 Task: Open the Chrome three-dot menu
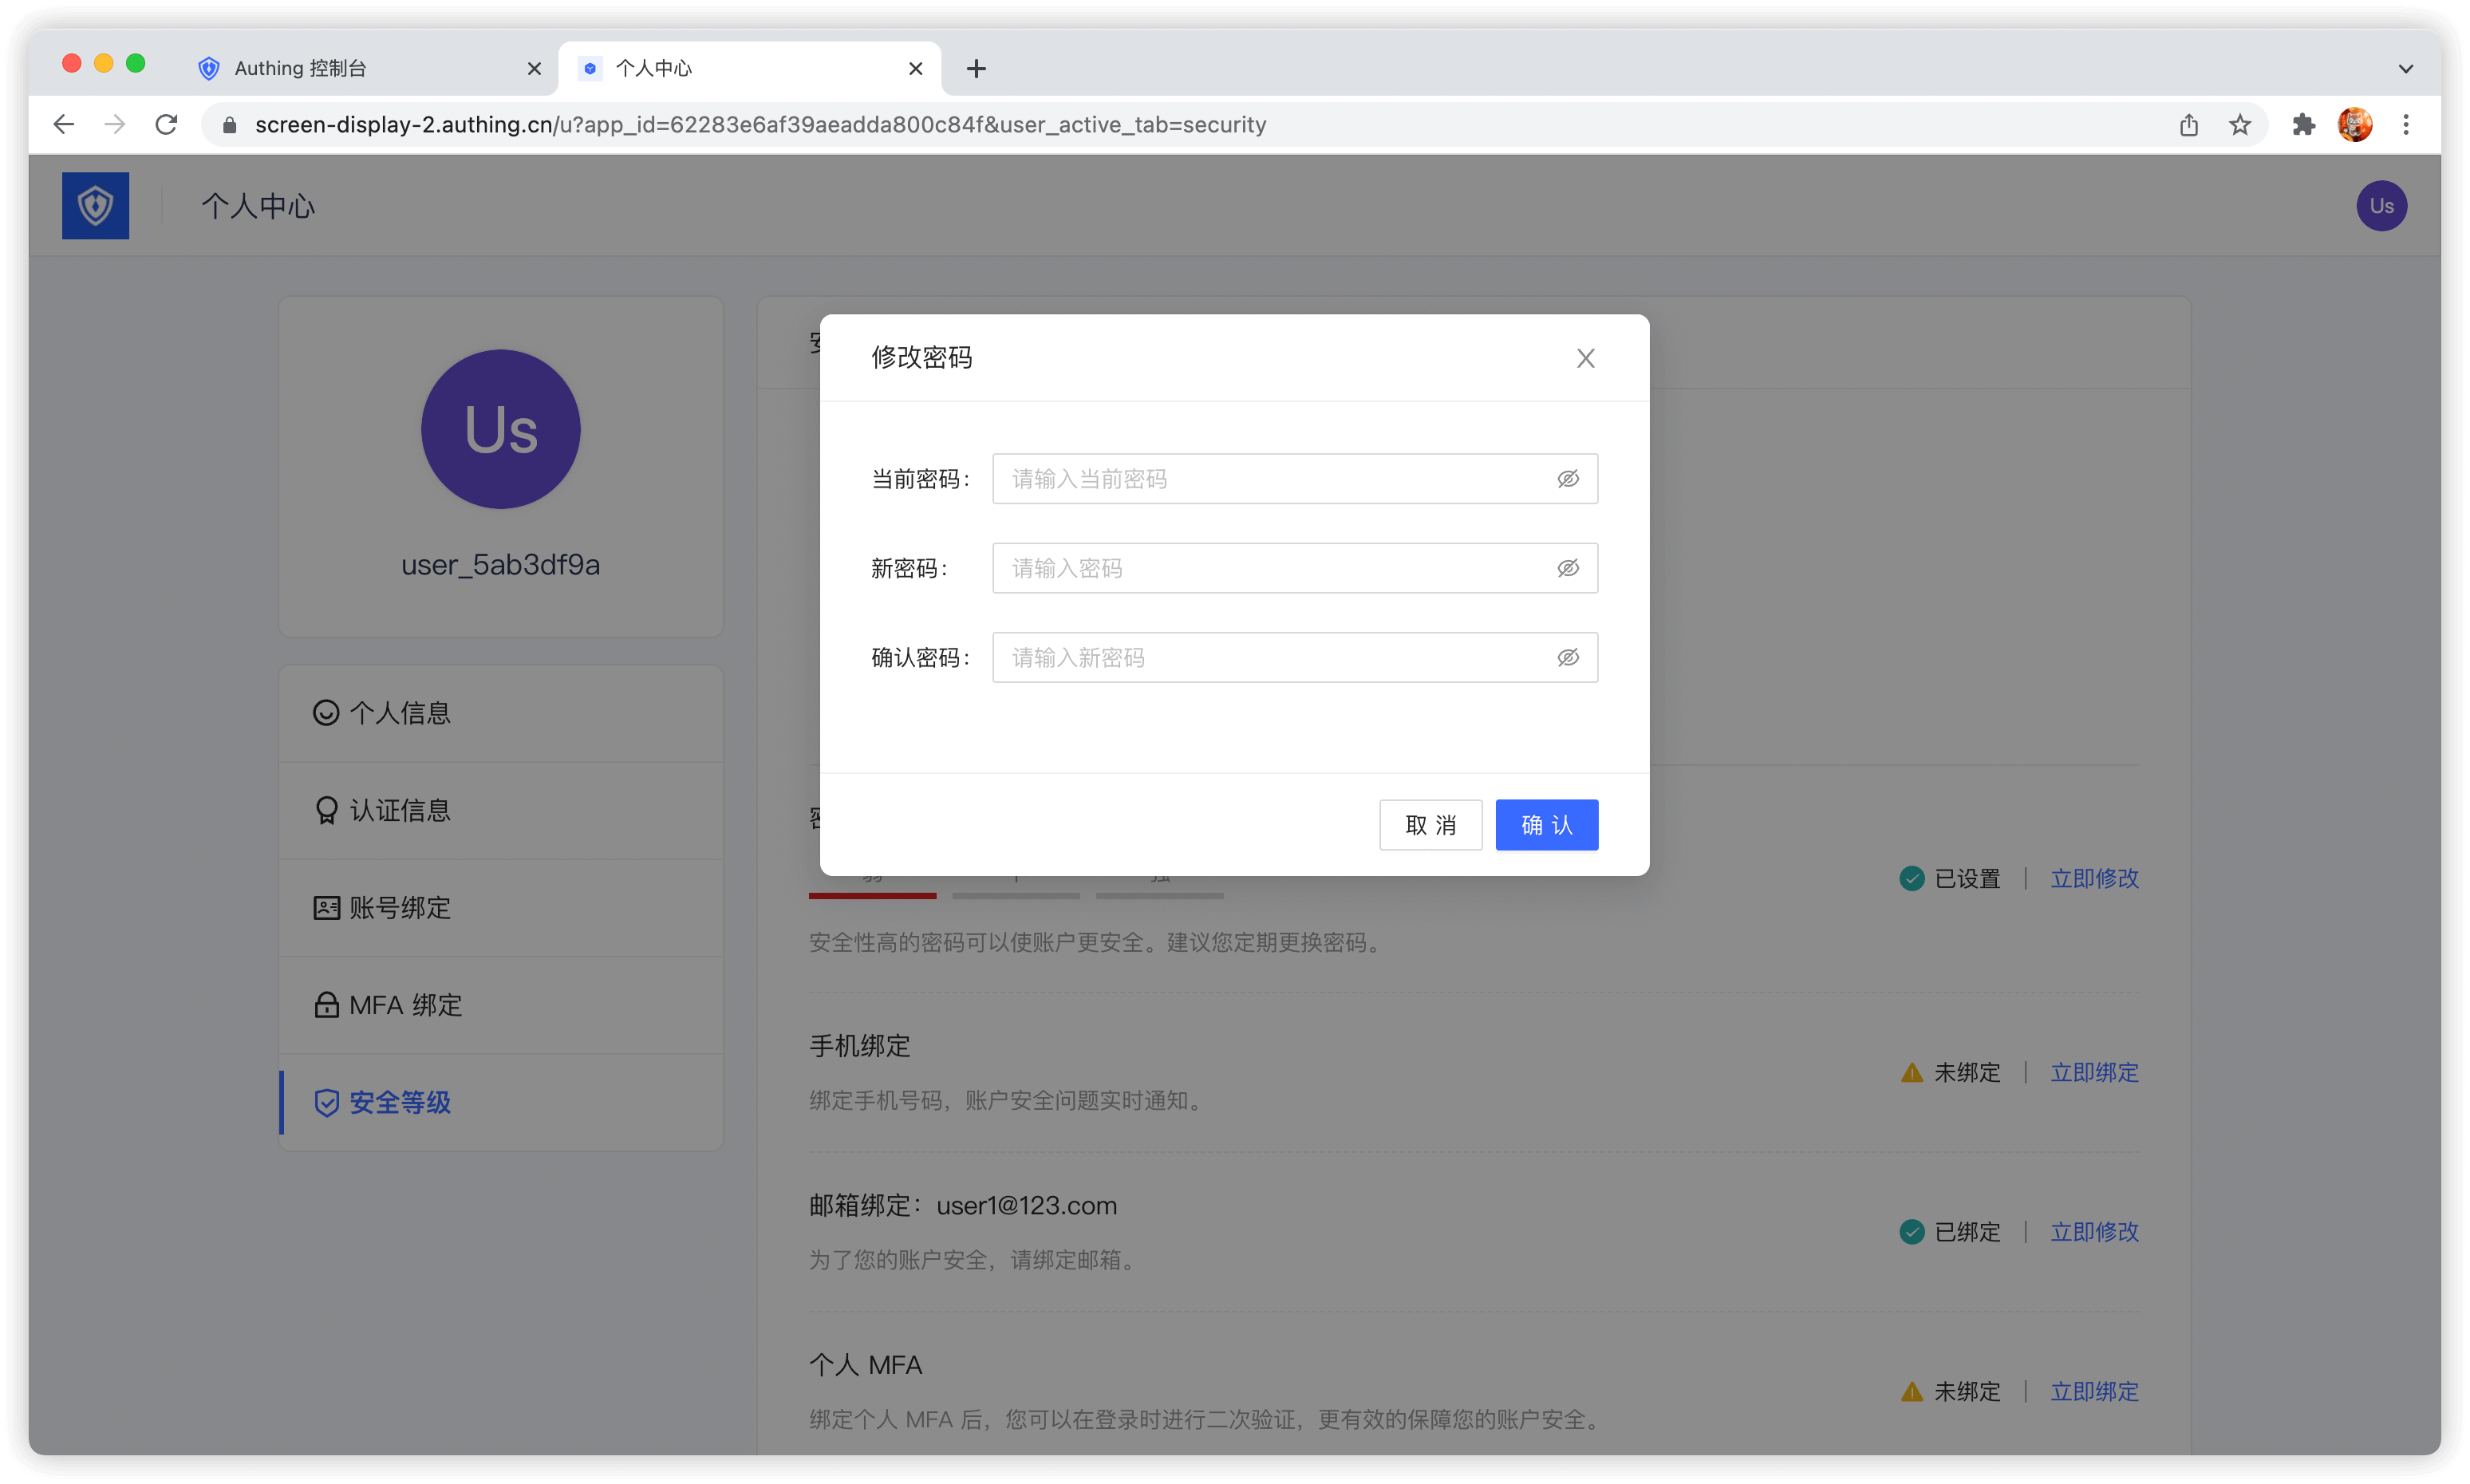point(2406,124)
